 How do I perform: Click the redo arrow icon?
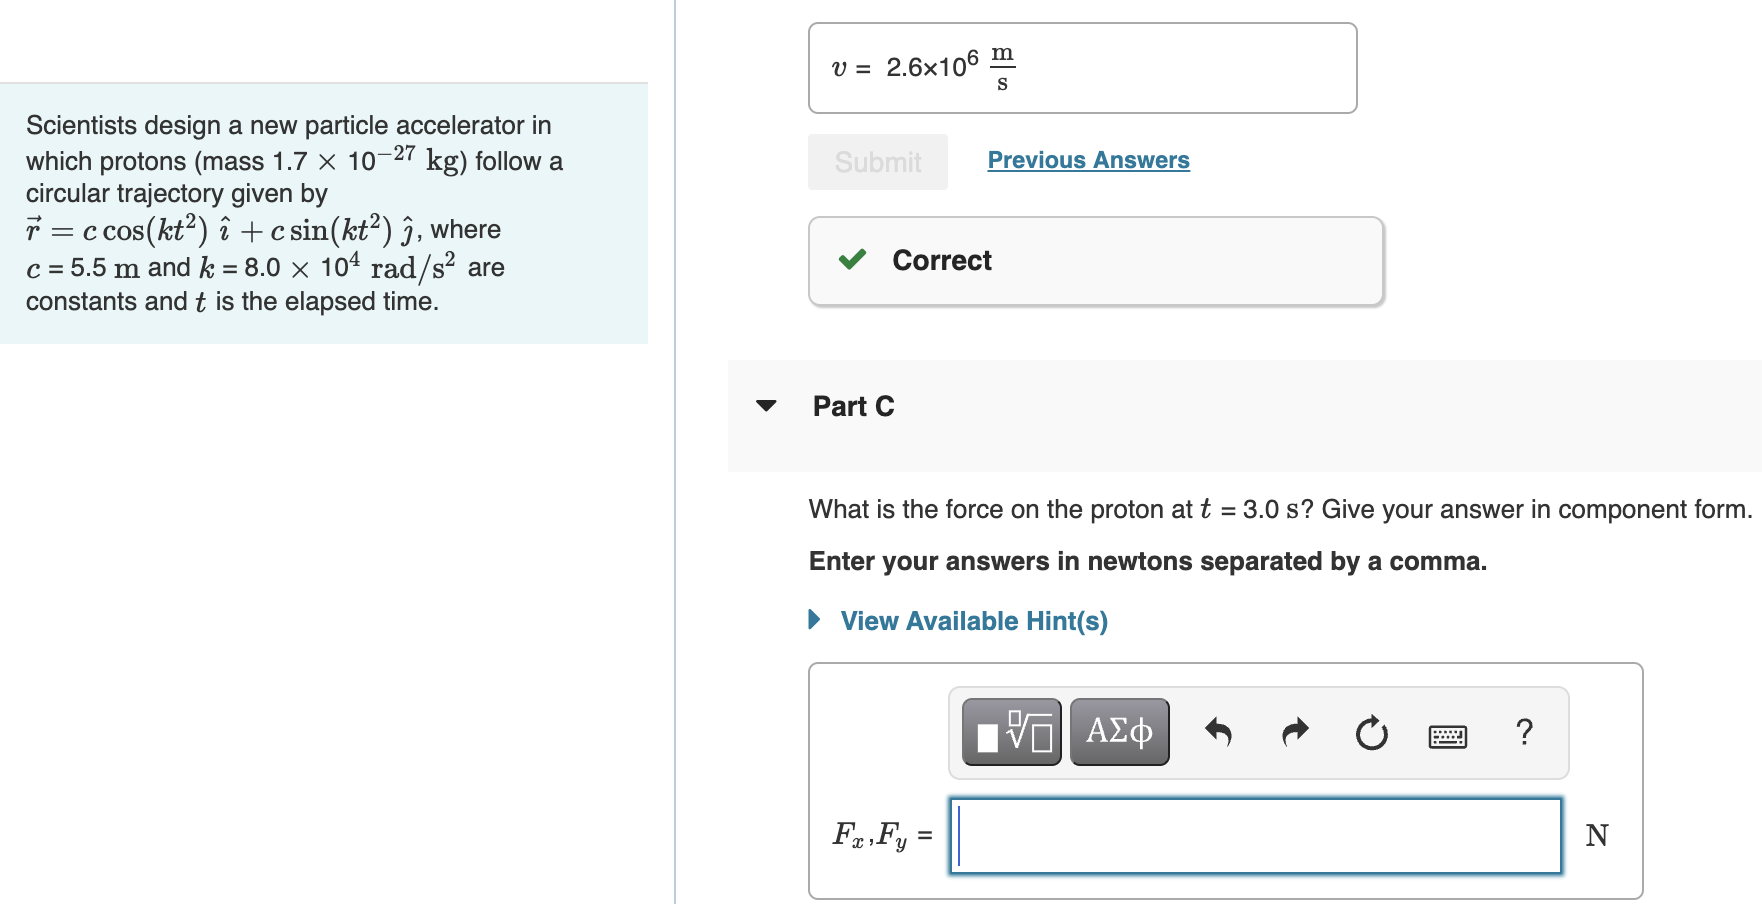pyautogui.click(x=1295, y=733)
